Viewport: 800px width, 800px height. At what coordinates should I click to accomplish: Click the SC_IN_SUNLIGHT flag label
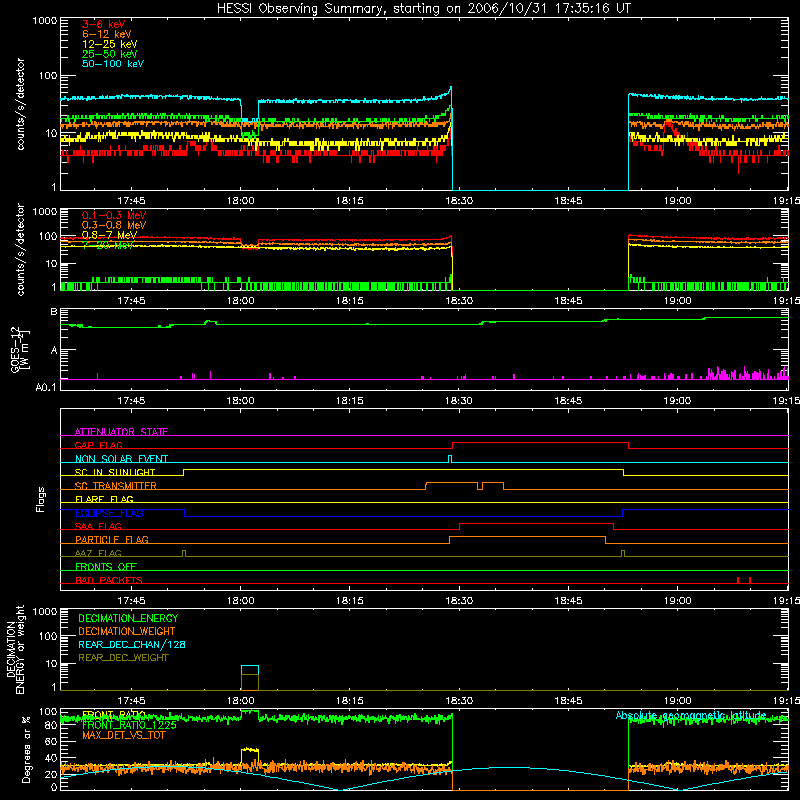click(x=115, y=472)
